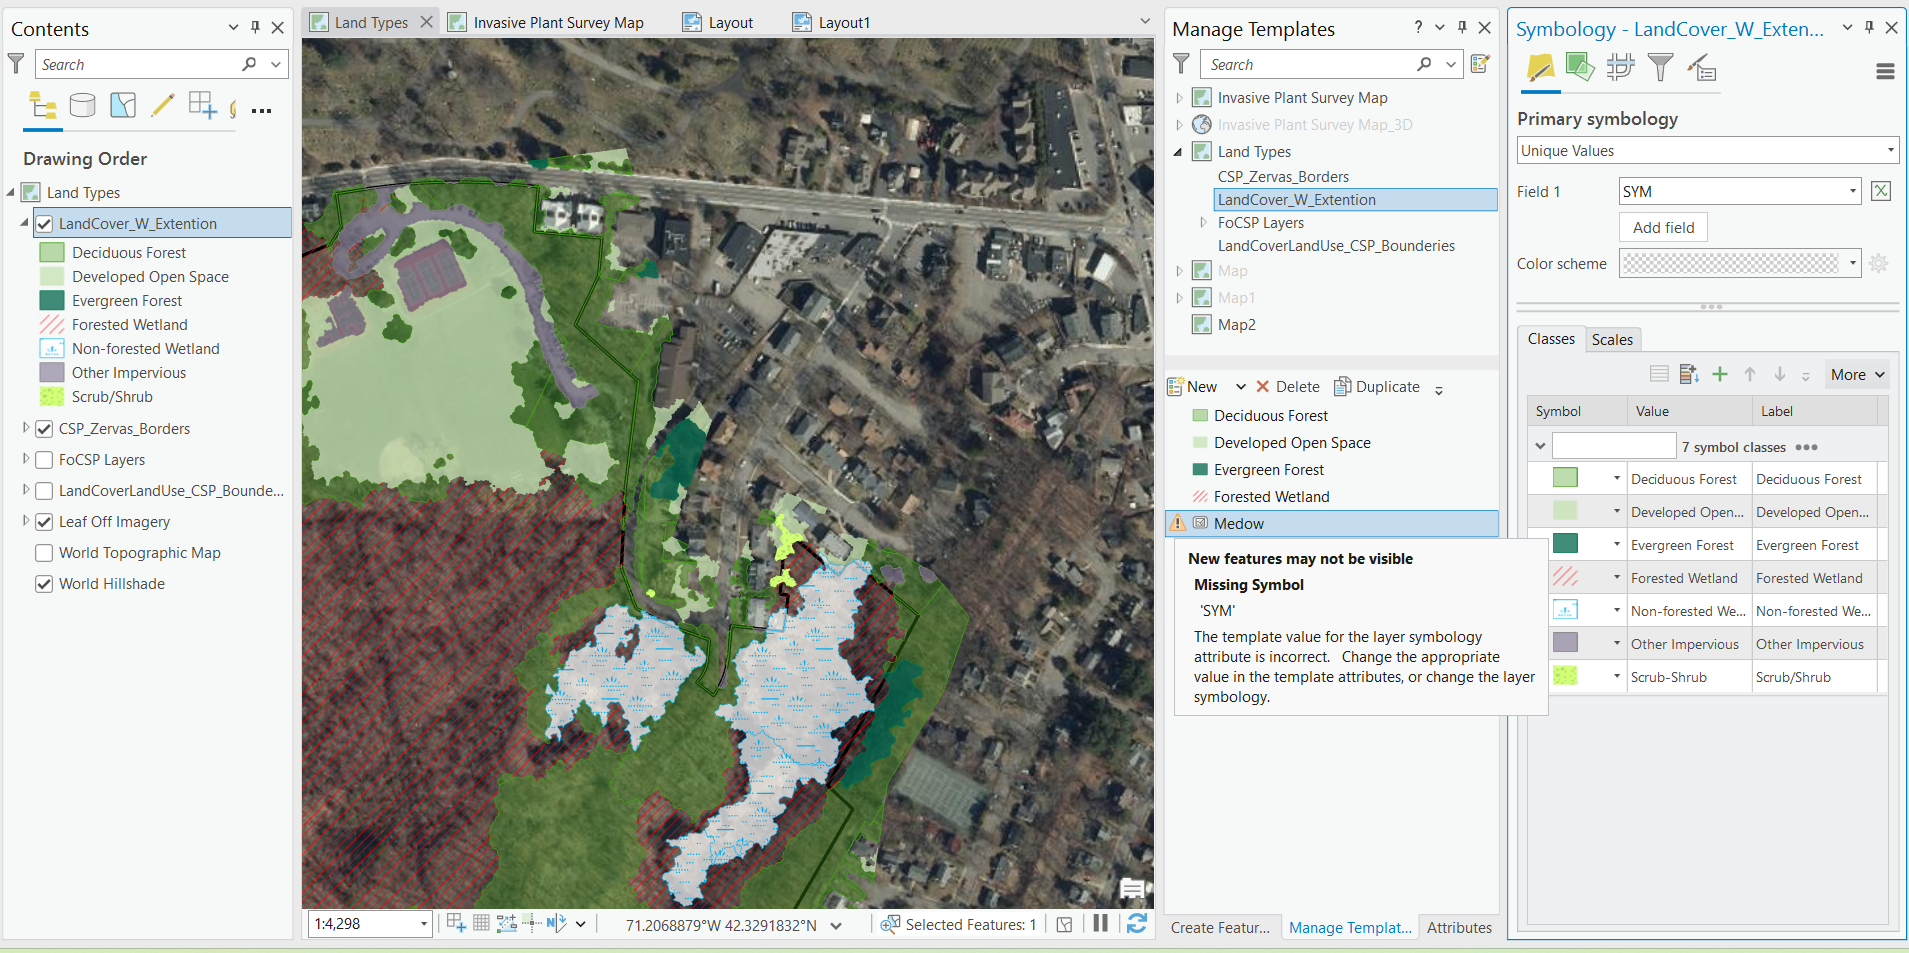Screen dimensions: 1909x953
Task: Refresh the map view
Action: tap(1137, 923)
